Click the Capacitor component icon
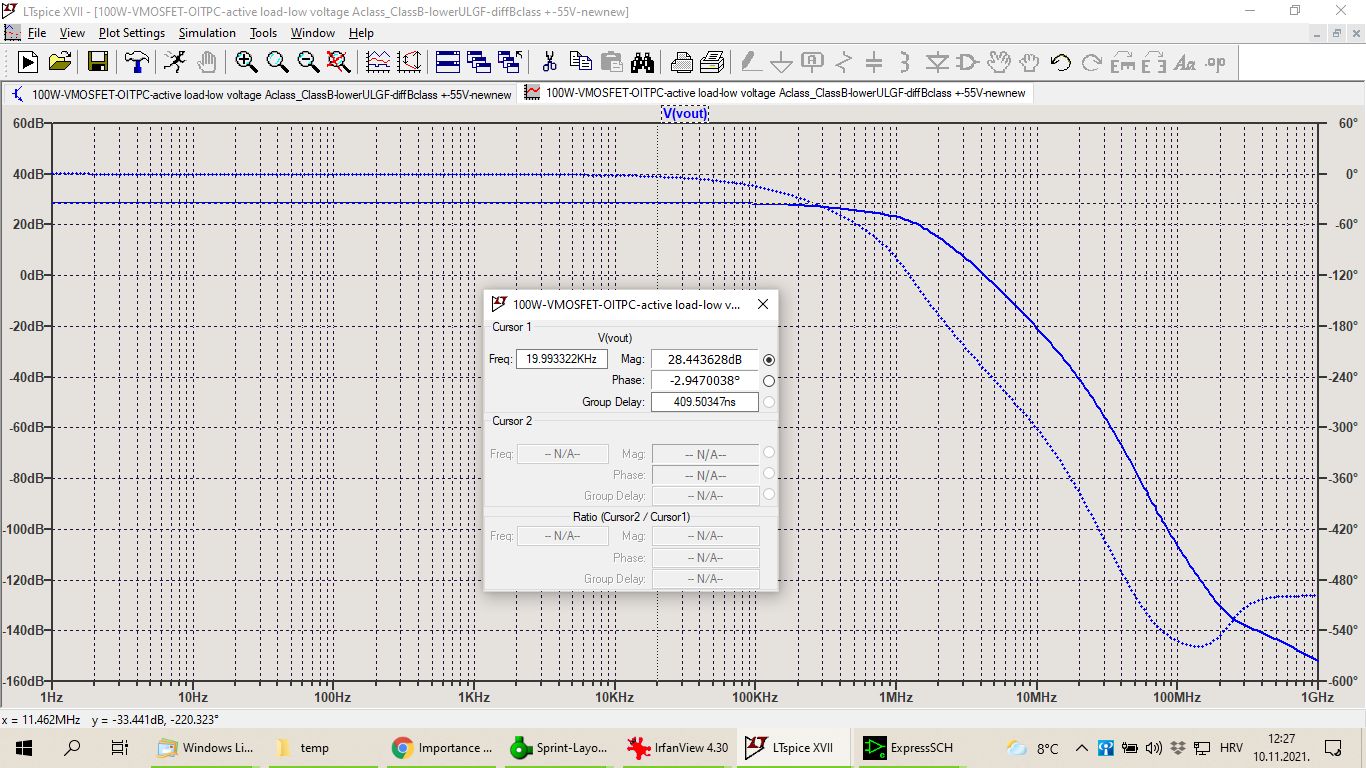The width and height of the screenshot is (1366, 768). click(874, 62)
